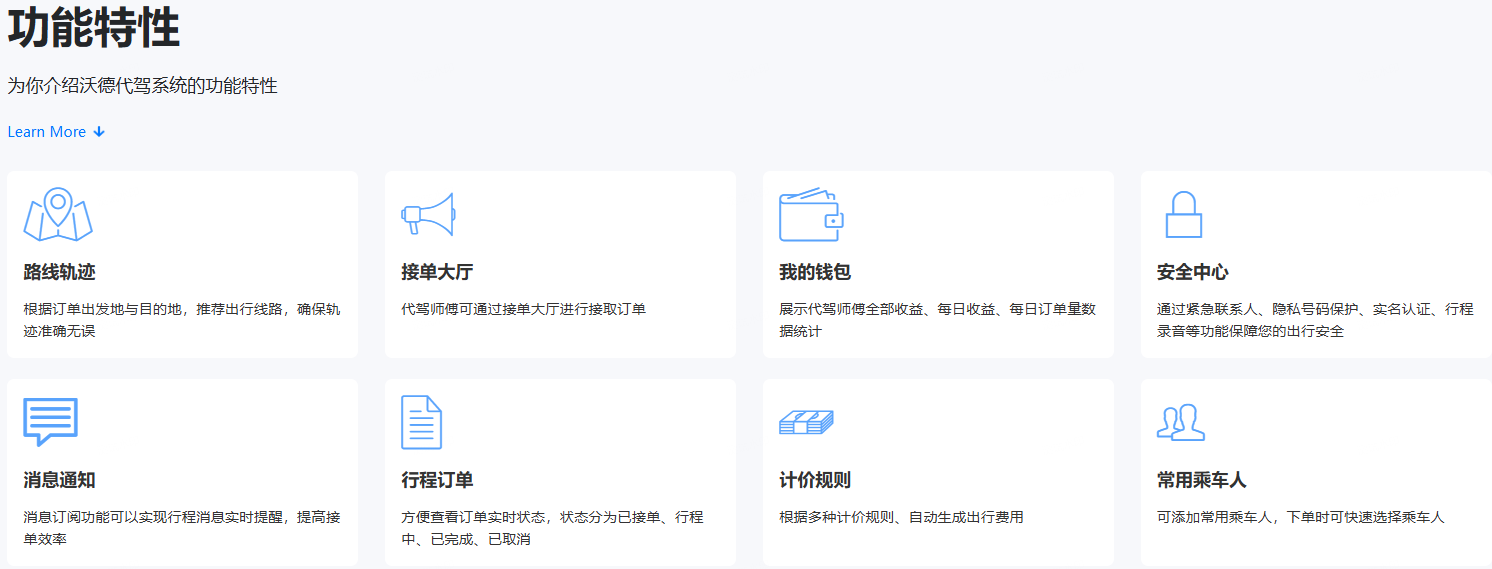
Task: Click the padlock icon for 安全中心
Action: pyautogui.click(x=1183, y=214)
